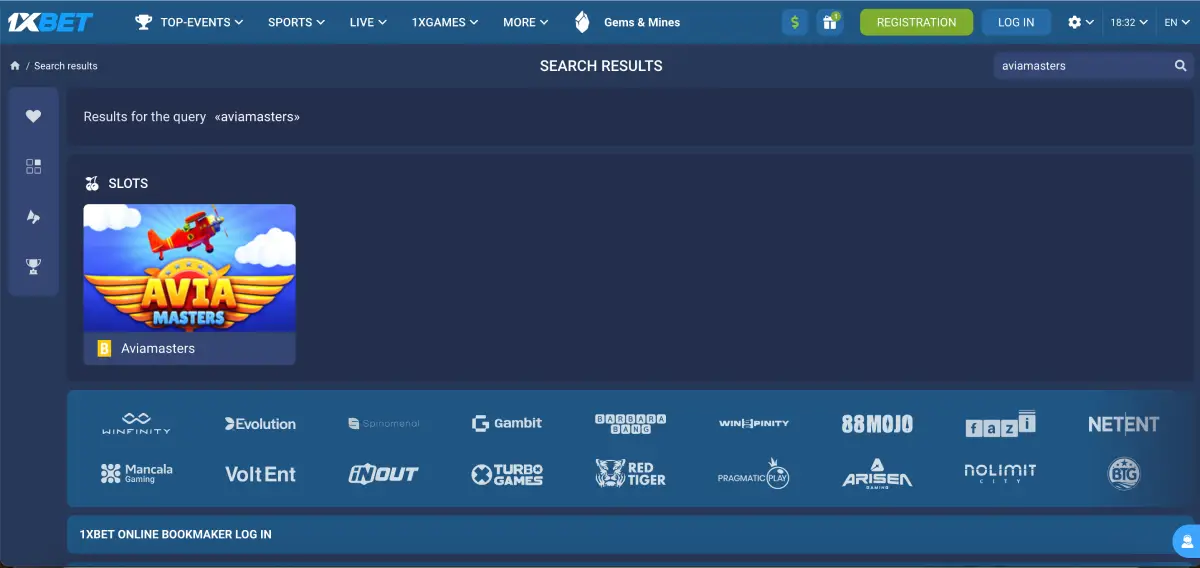Select the Gambit provider logo
This screenshot has height=568, width=1200.
coord(507,423)
